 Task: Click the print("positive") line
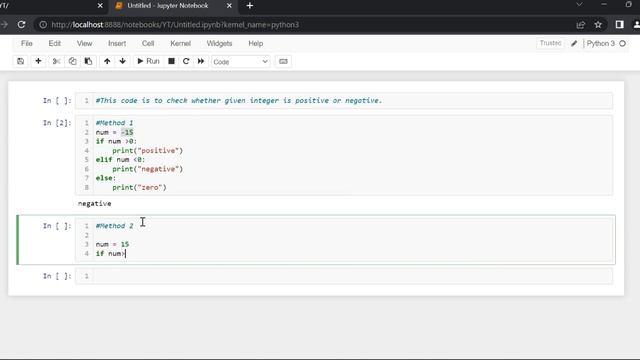[x=148, y=151]
